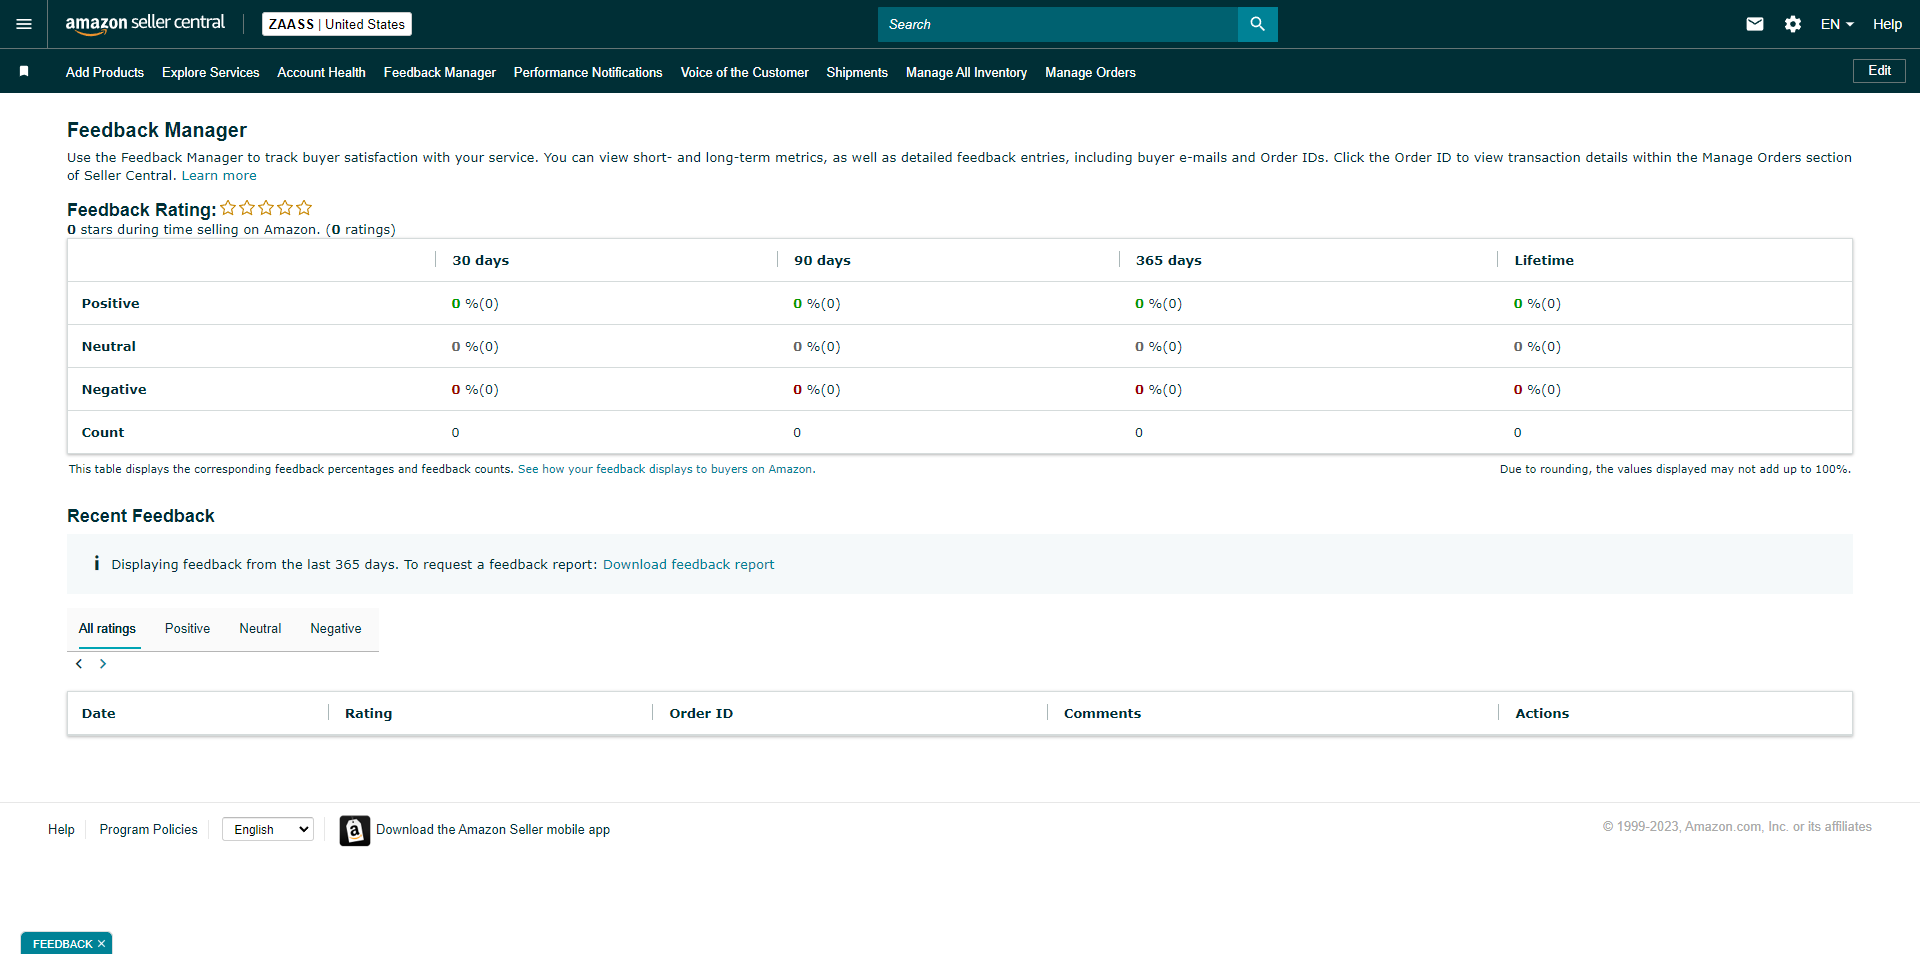Click the Neutral row label in the table
The width and height of the screenshot is (1920, 954).
(108, 346)
